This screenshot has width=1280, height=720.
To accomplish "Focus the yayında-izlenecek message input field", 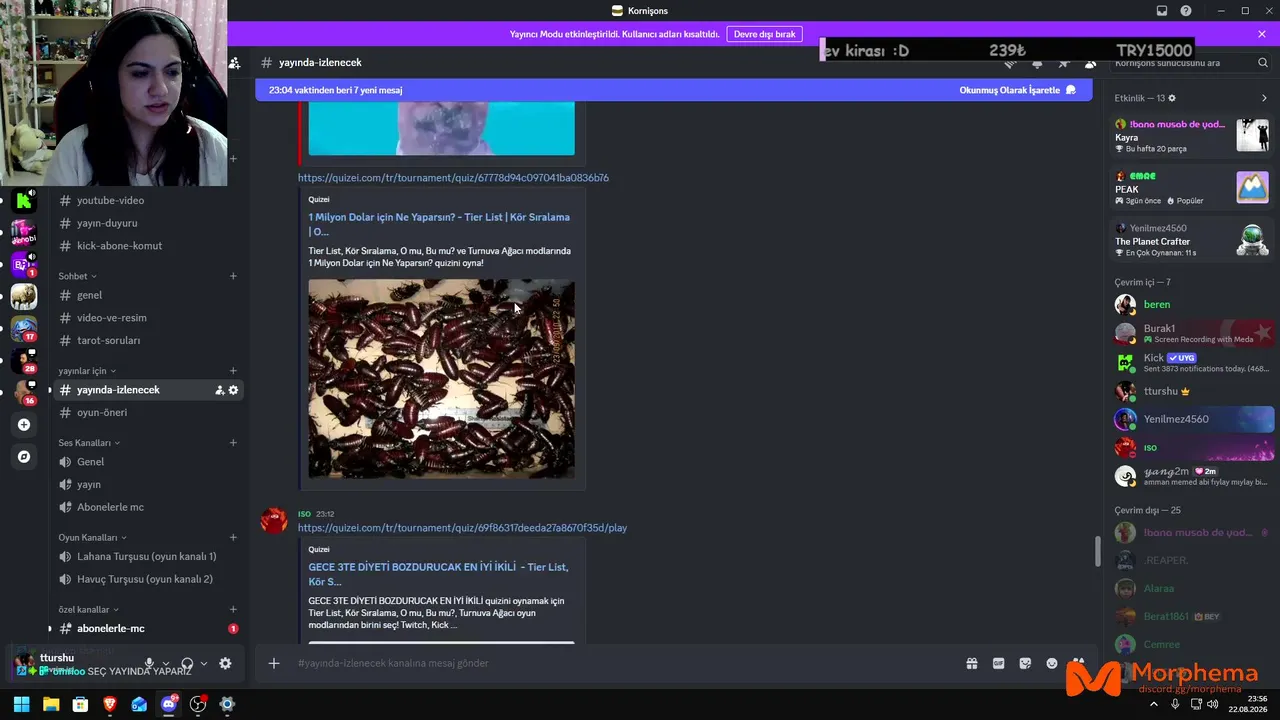I will click(625, 663).
